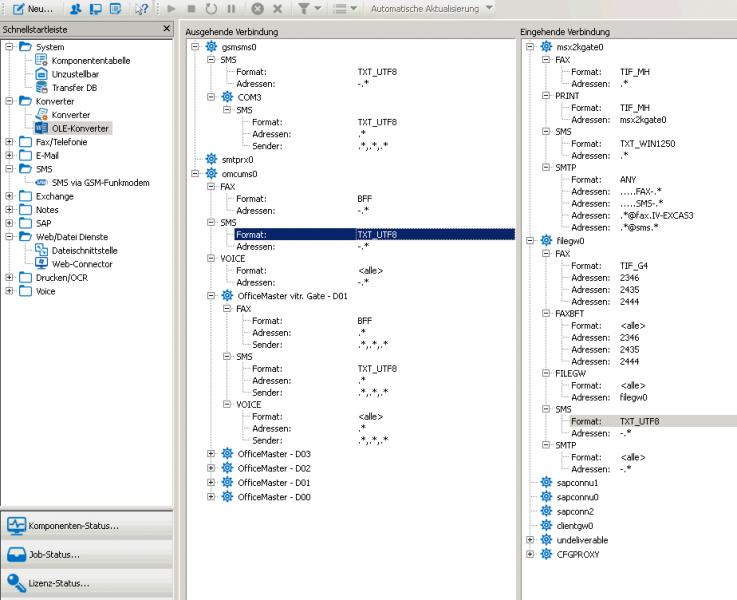This screenshot has height=600, width=737.
Task: Click the Dateischnittstelle icon
Action: [42, 250]
